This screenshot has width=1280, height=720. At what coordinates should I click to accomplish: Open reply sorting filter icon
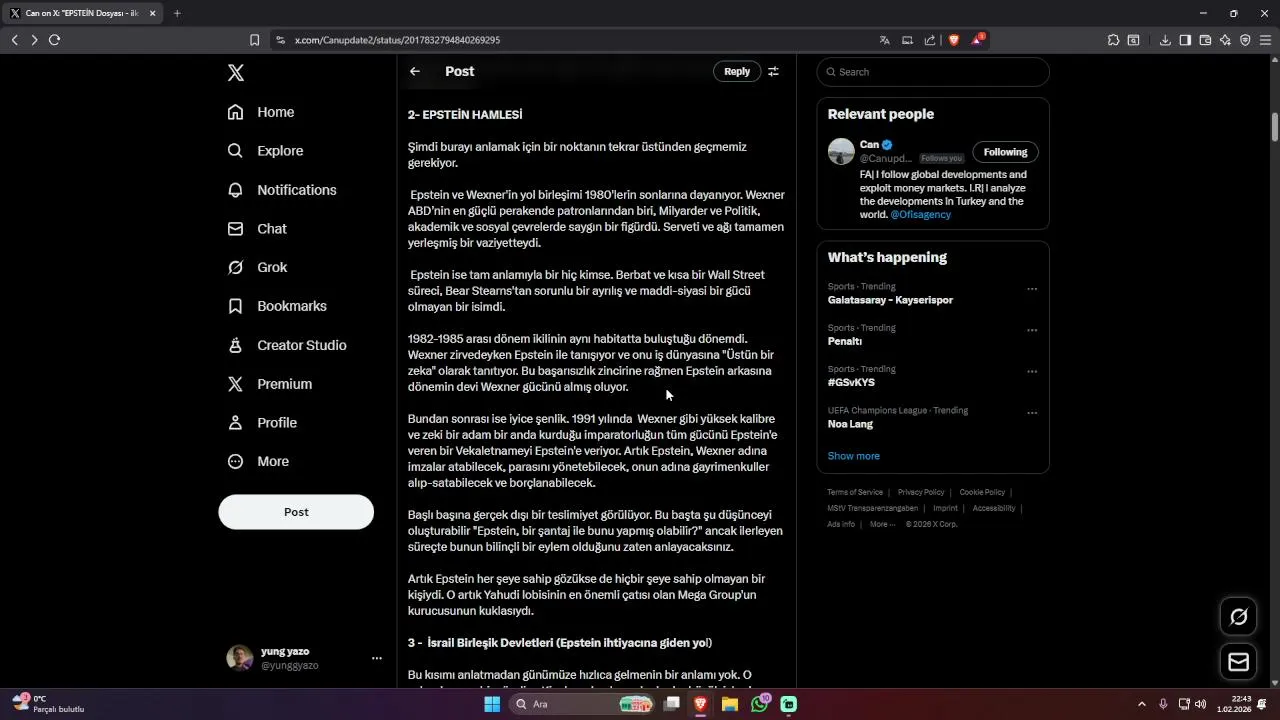(x=773, y=71)
